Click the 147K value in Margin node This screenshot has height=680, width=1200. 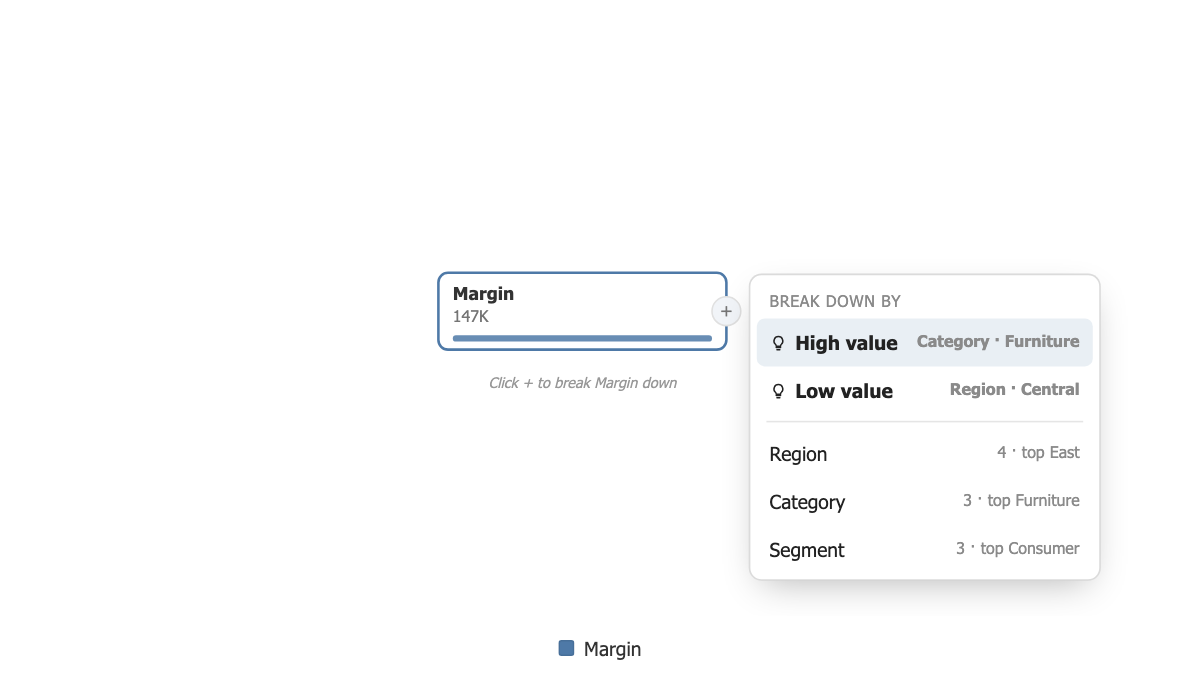tap(471, 316)
